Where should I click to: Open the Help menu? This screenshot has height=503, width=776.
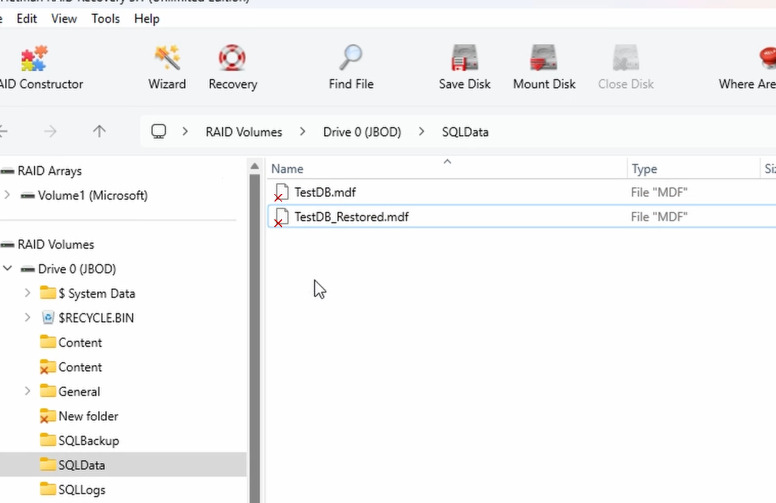click(x=146, y=19)
